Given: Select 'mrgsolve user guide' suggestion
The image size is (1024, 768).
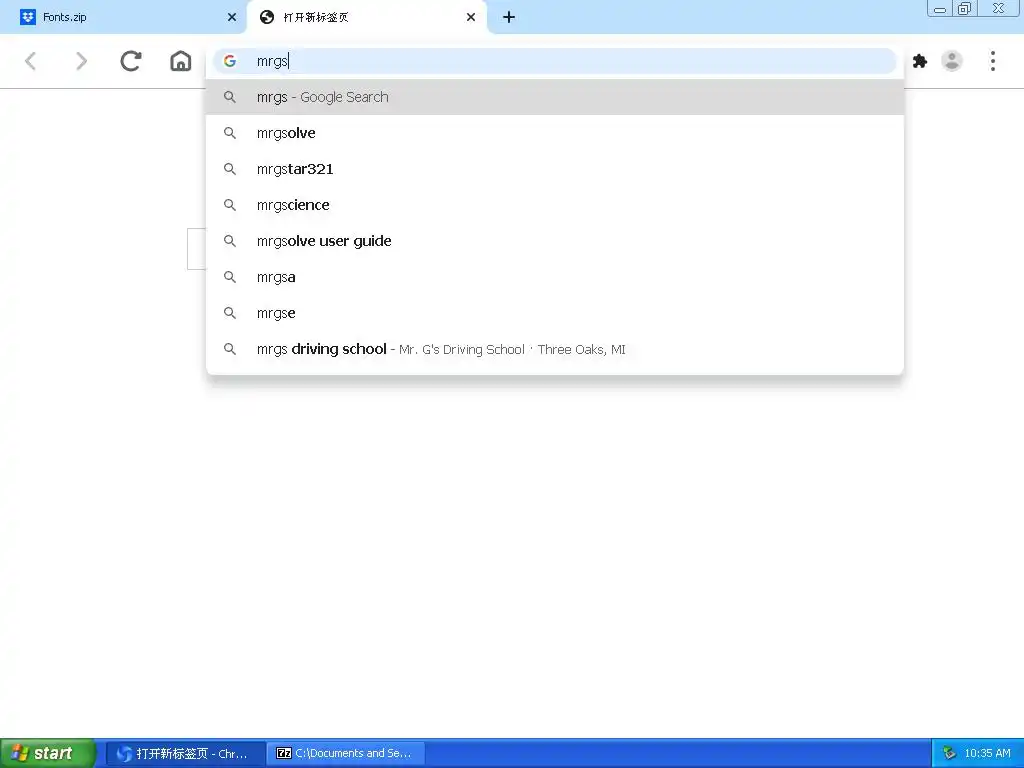Looking at the screenshot, I should [554, 241].
